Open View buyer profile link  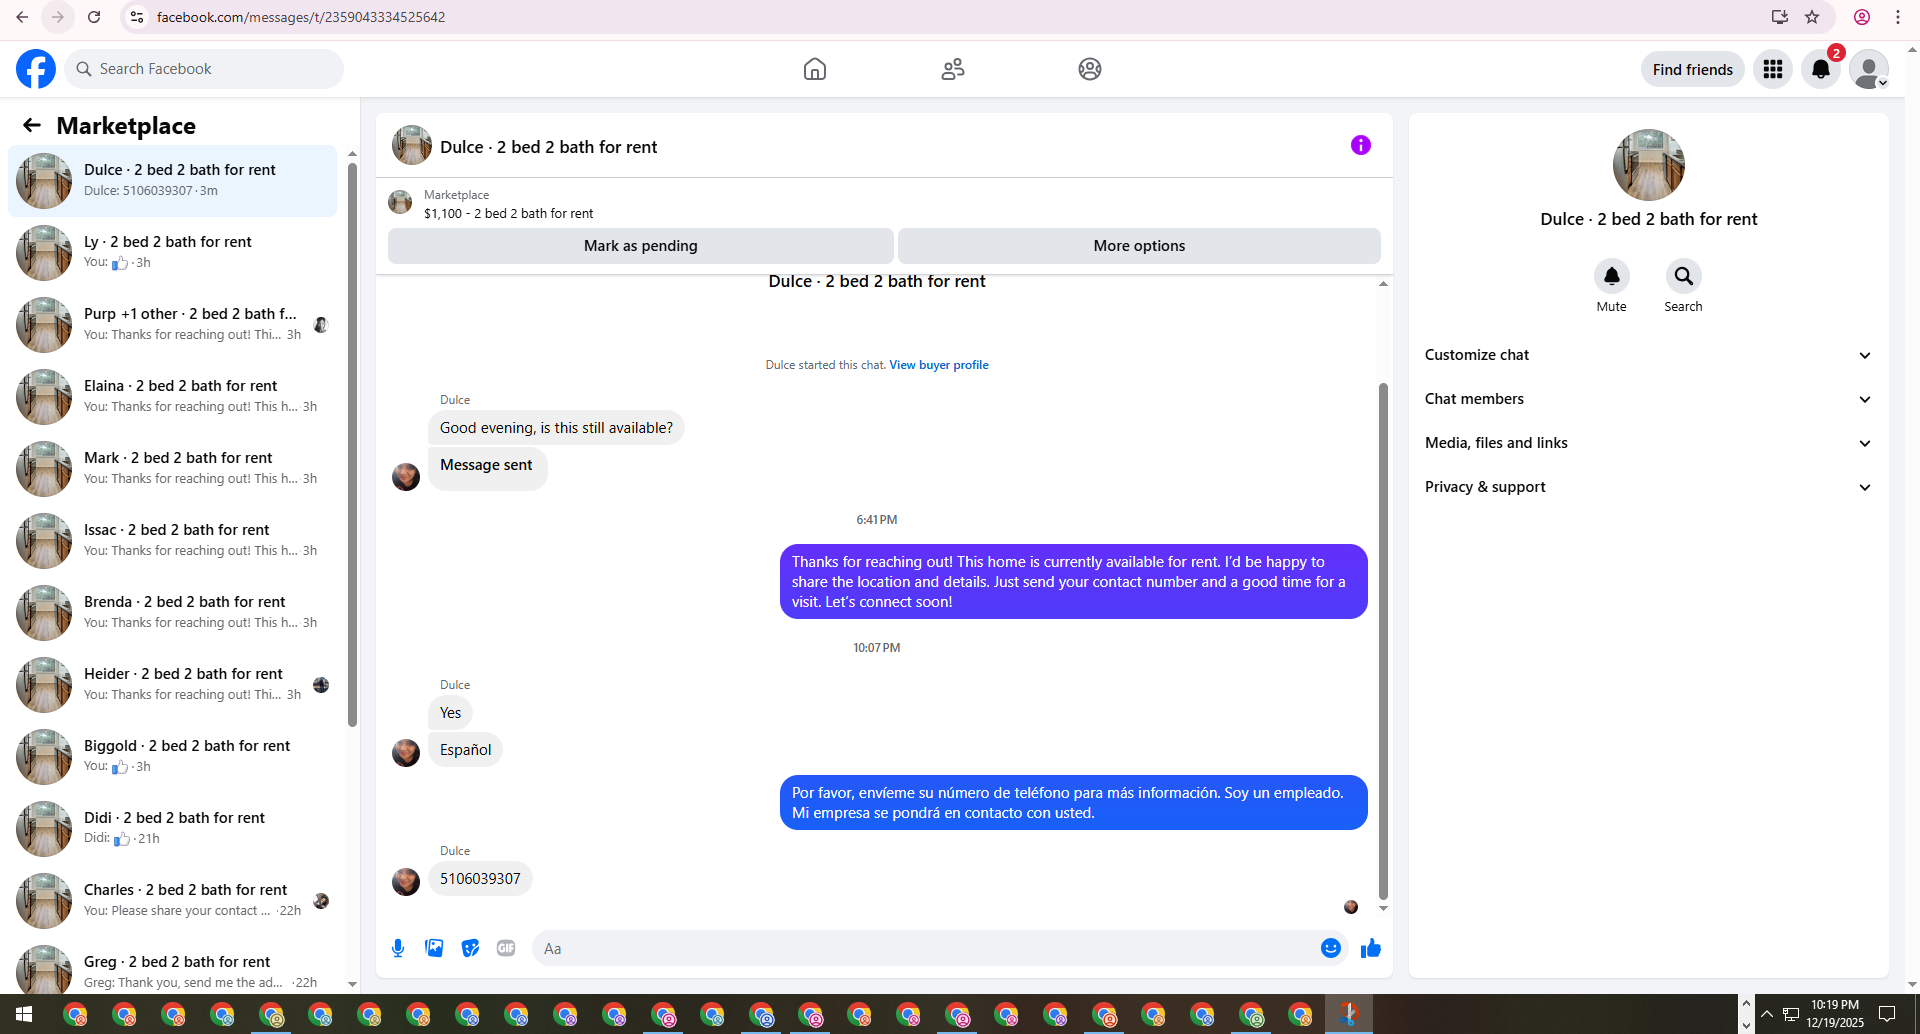[939, 365]
